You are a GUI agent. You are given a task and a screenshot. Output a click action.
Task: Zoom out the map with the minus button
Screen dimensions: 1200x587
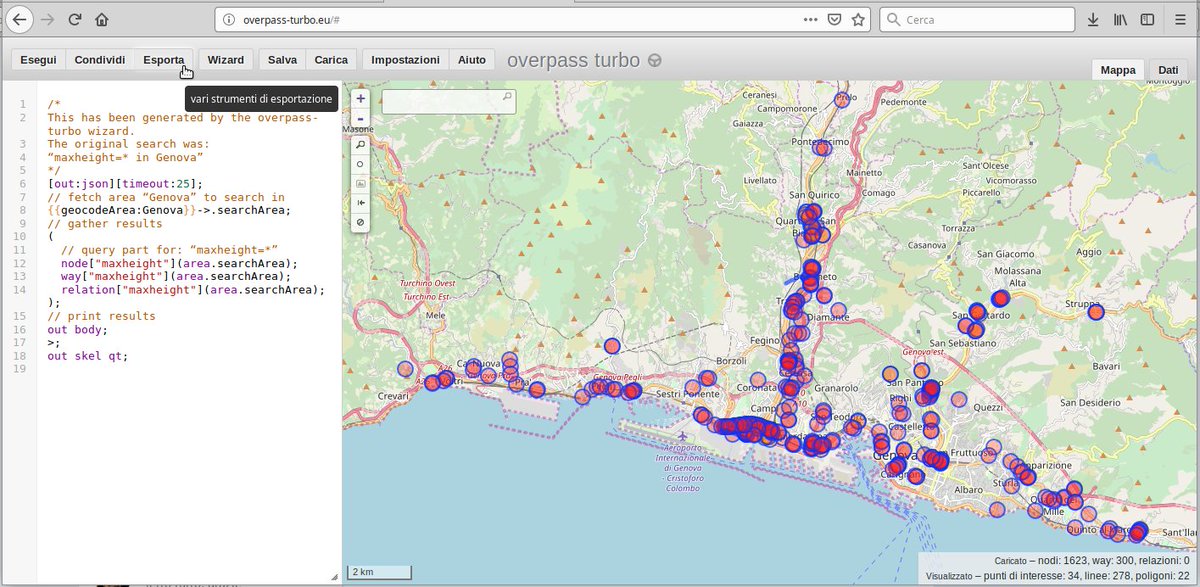click(x=360, y=118)
